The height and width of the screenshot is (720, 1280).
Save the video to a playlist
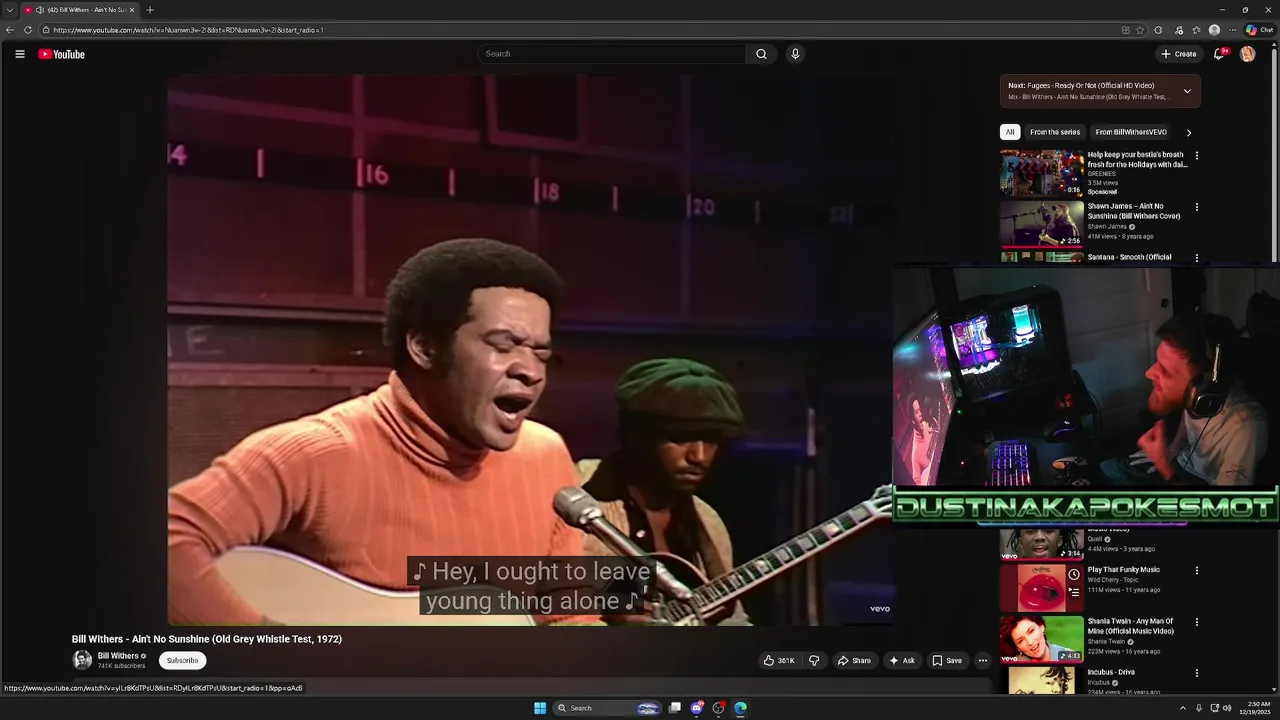point(947,660)
